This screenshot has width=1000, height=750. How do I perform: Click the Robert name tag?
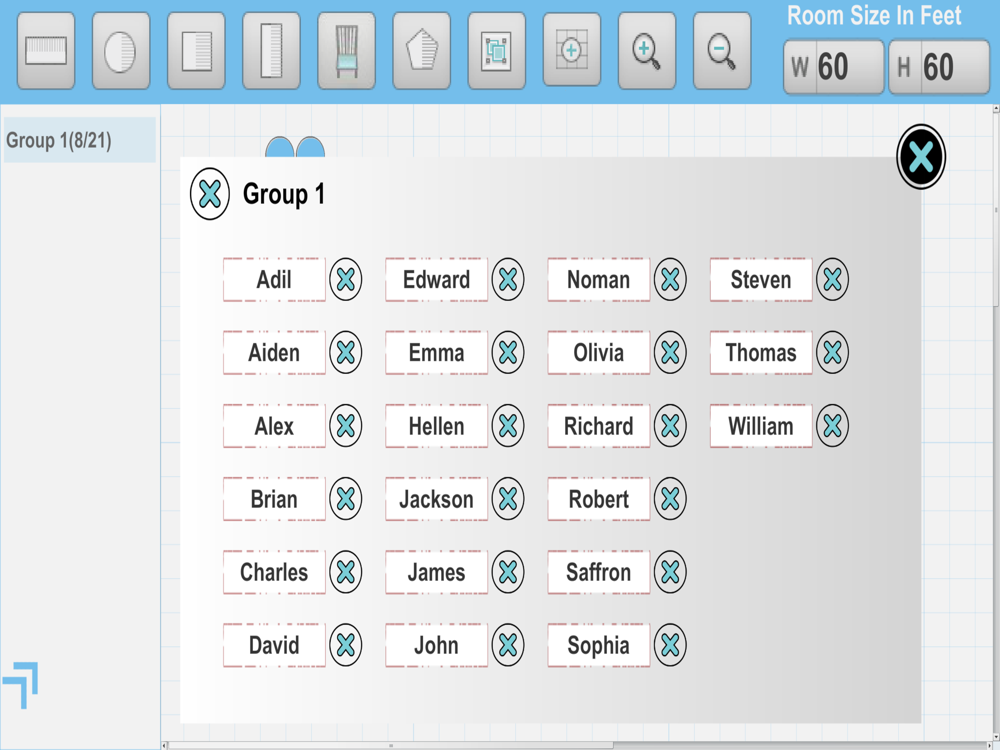click(599, 498)
